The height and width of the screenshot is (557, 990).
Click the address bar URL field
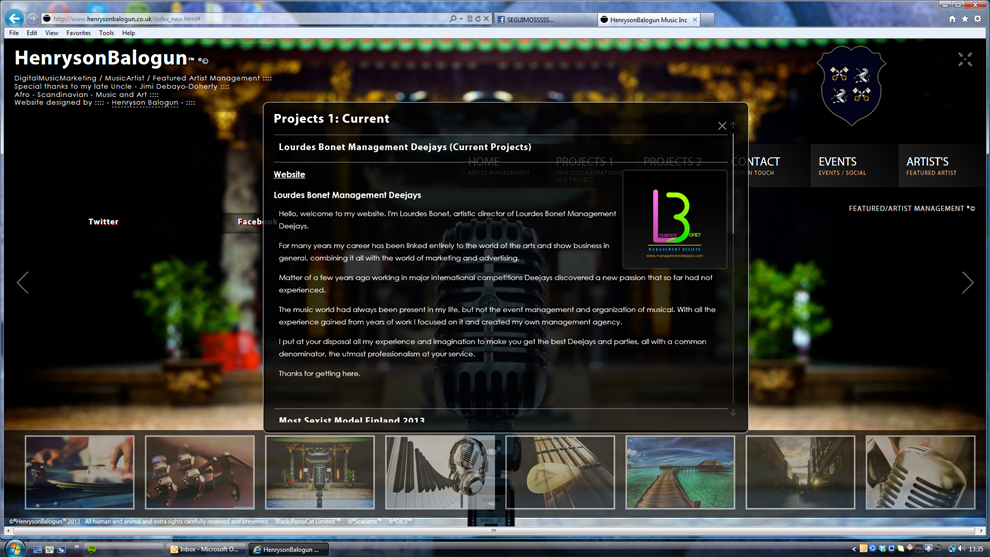click(x=246, y=19)
